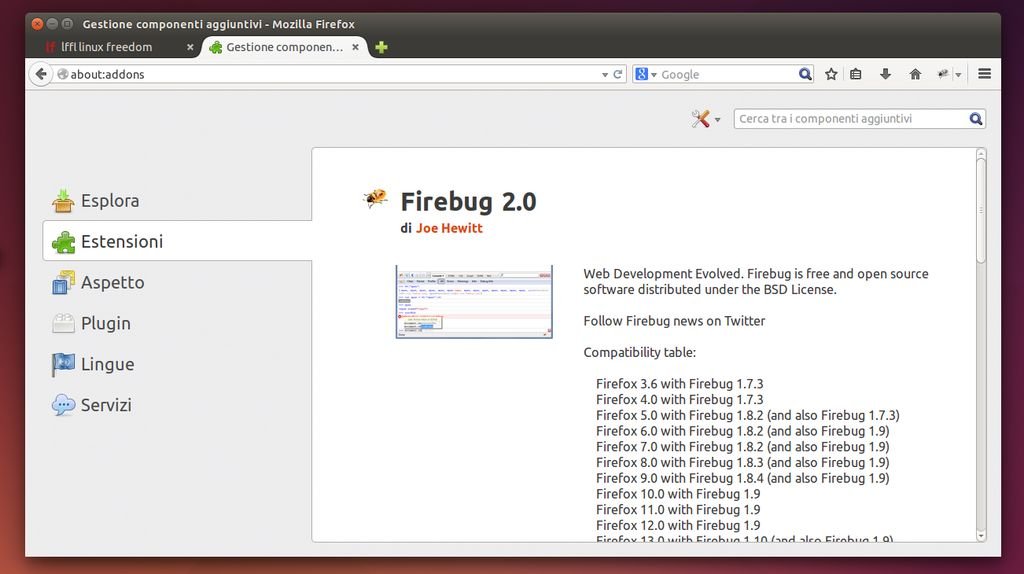Click 'Firefox 4.0 with Firebug 1.7.3' line
Image resolution: width=1024 pixels, height=574 pixels.
click(x=679, y=400)
